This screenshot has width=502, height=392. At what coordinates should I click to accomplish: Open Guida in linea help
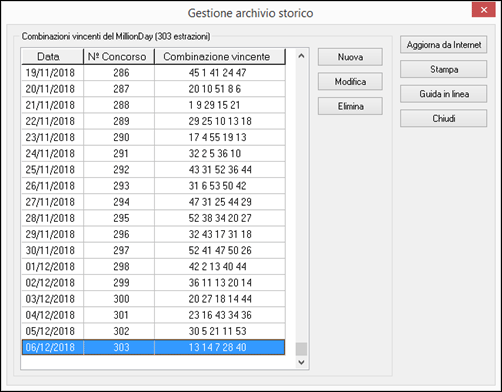443,94
